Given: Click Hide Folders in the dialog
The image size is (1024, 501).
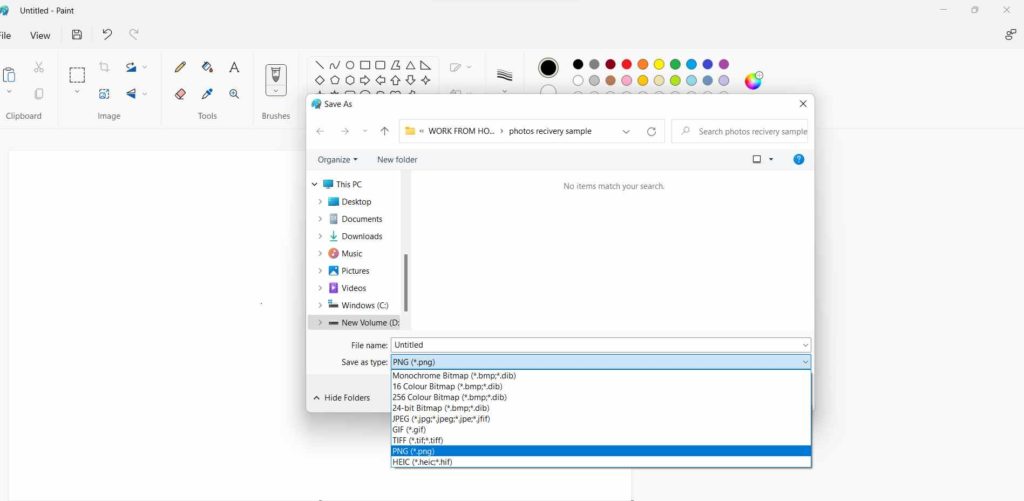Looking at the screenshot, I should [x=341, y=398].
